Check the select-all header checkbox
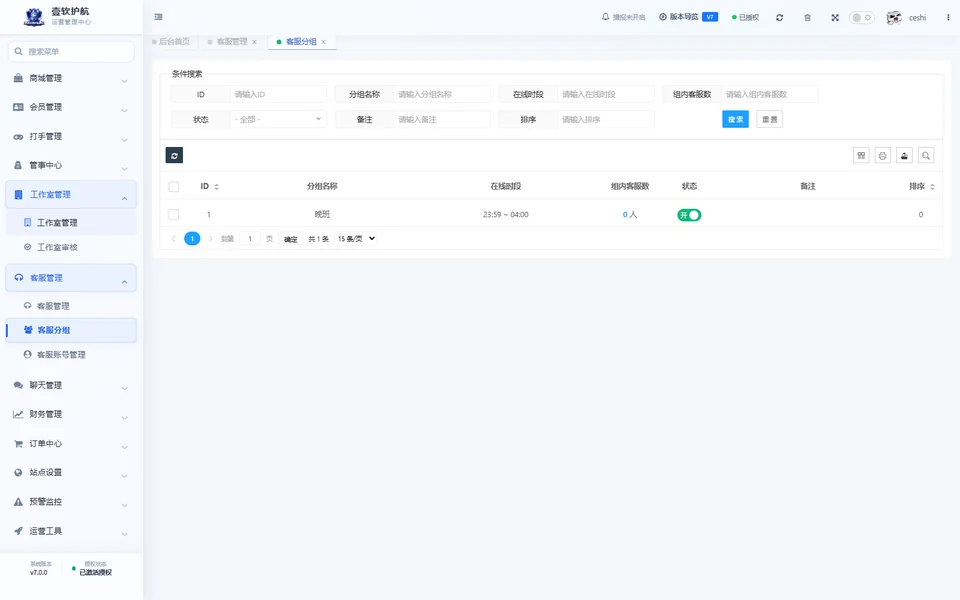The image size is (960, 600). [174, 187]
